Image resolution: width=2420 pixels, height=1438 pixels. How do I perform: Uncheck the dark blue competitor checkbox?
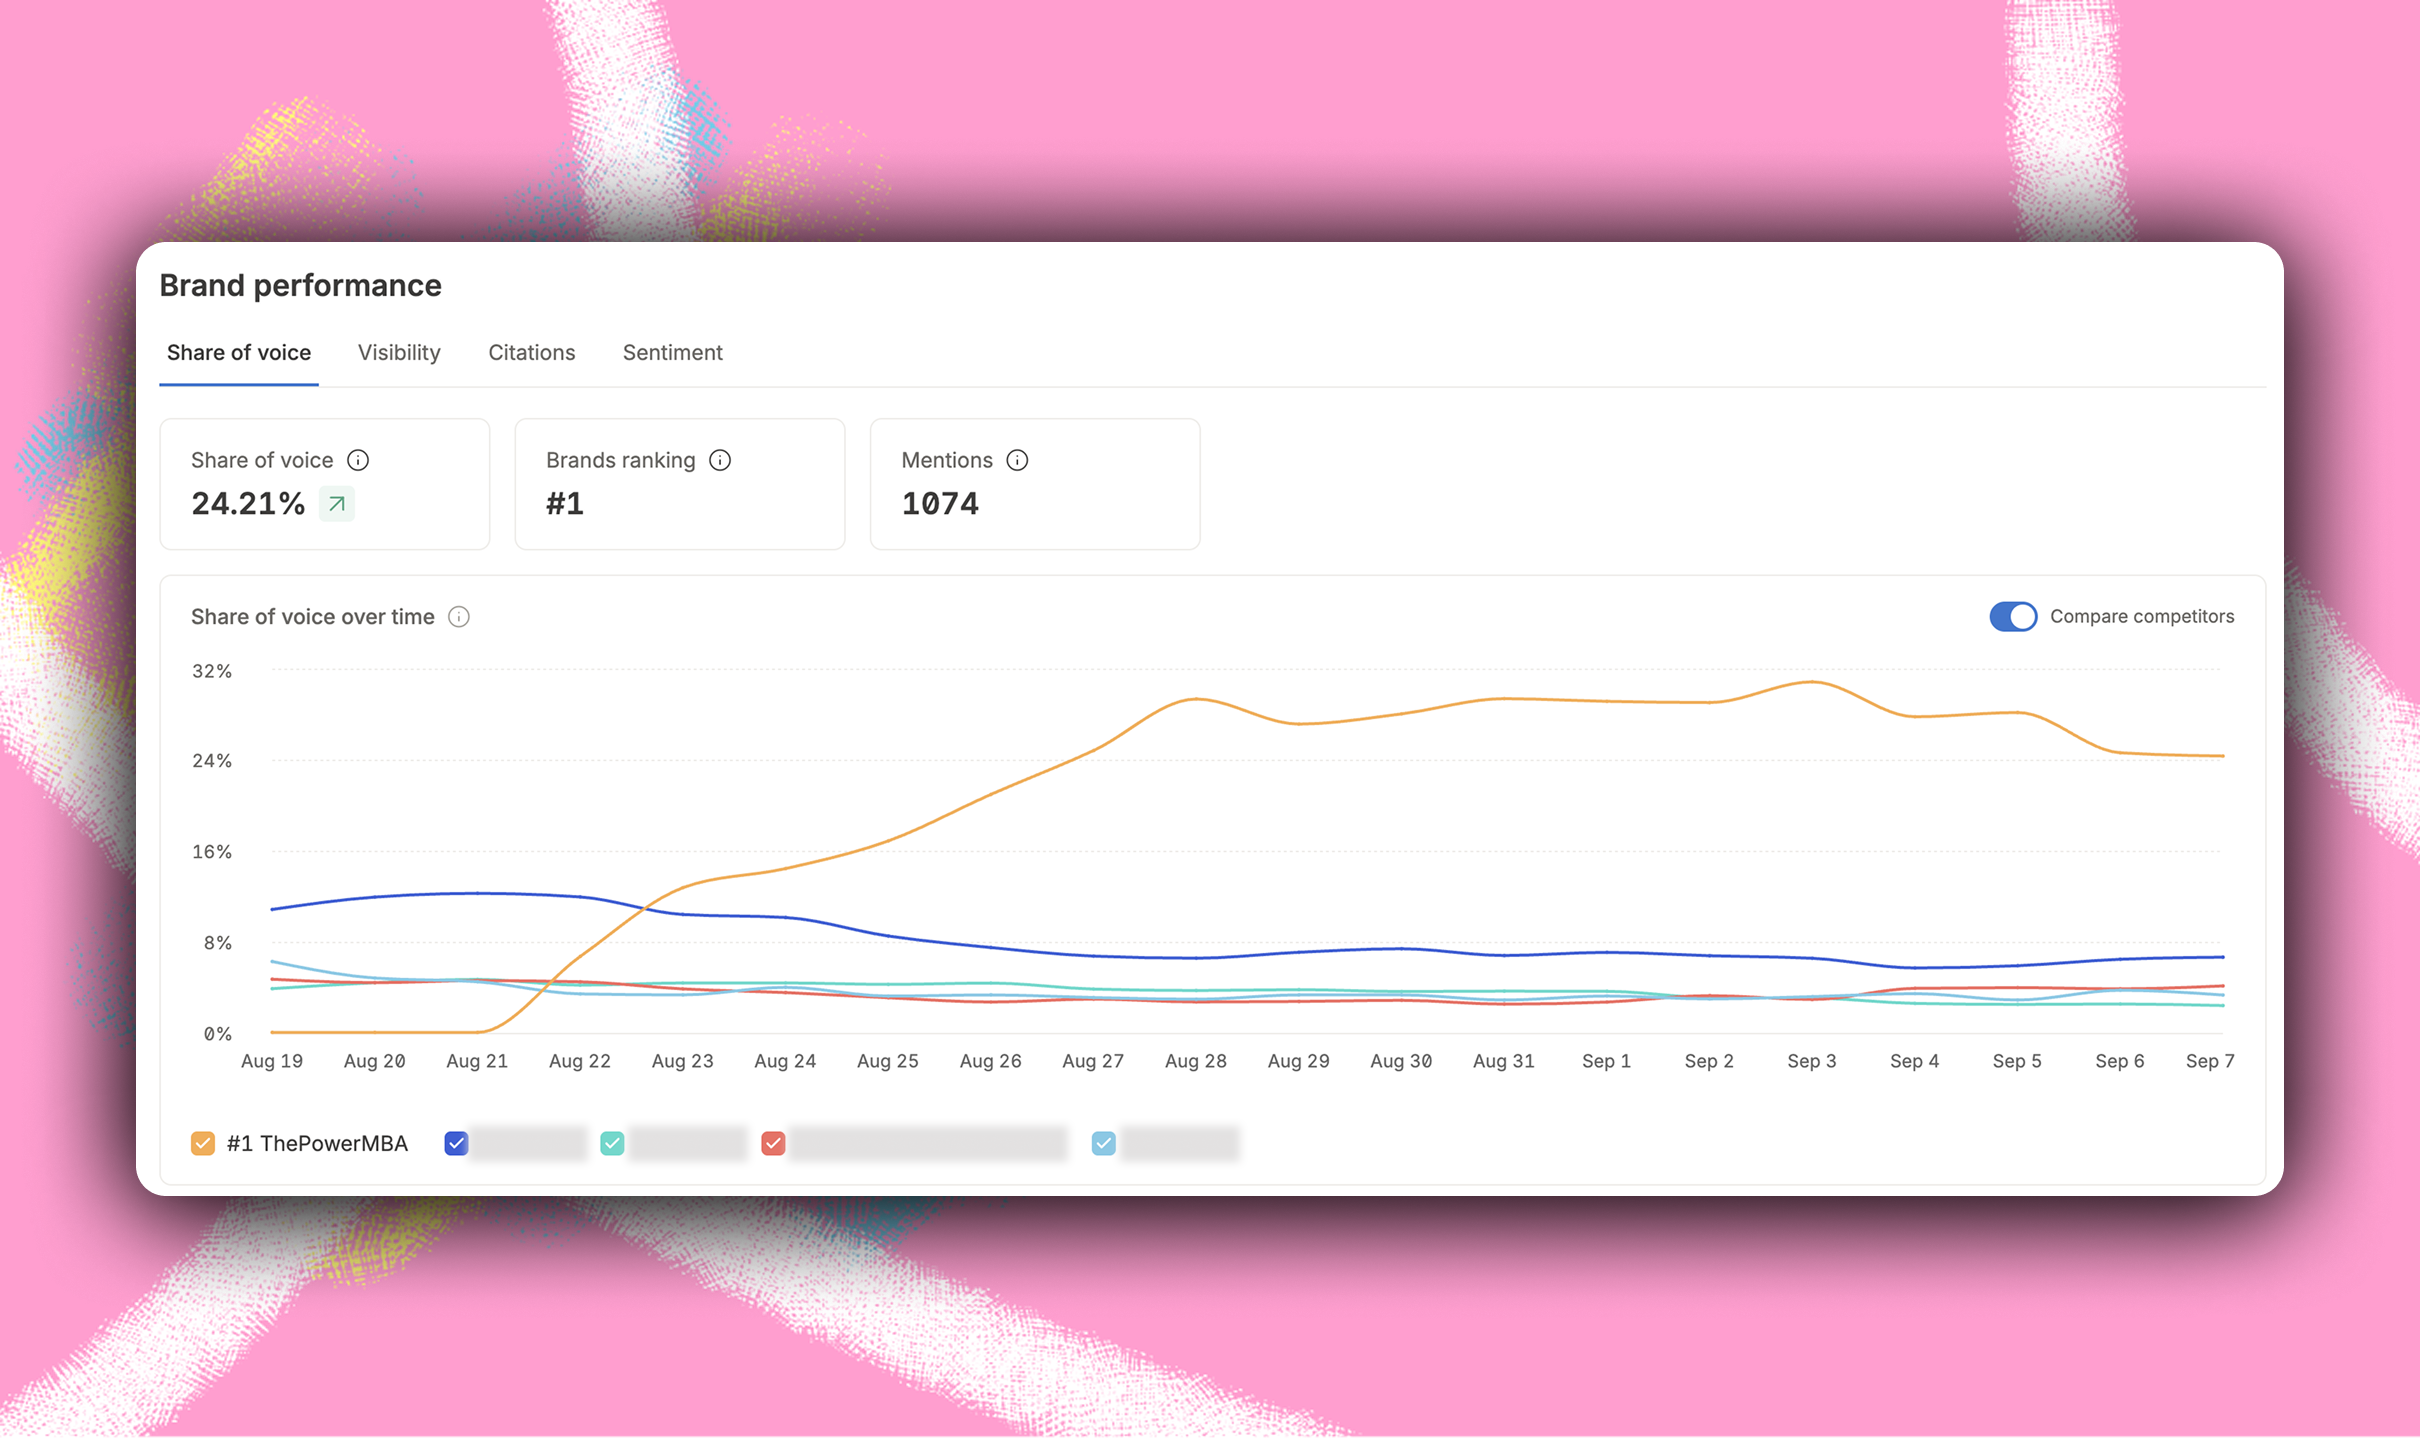[x=456, y=1143]
